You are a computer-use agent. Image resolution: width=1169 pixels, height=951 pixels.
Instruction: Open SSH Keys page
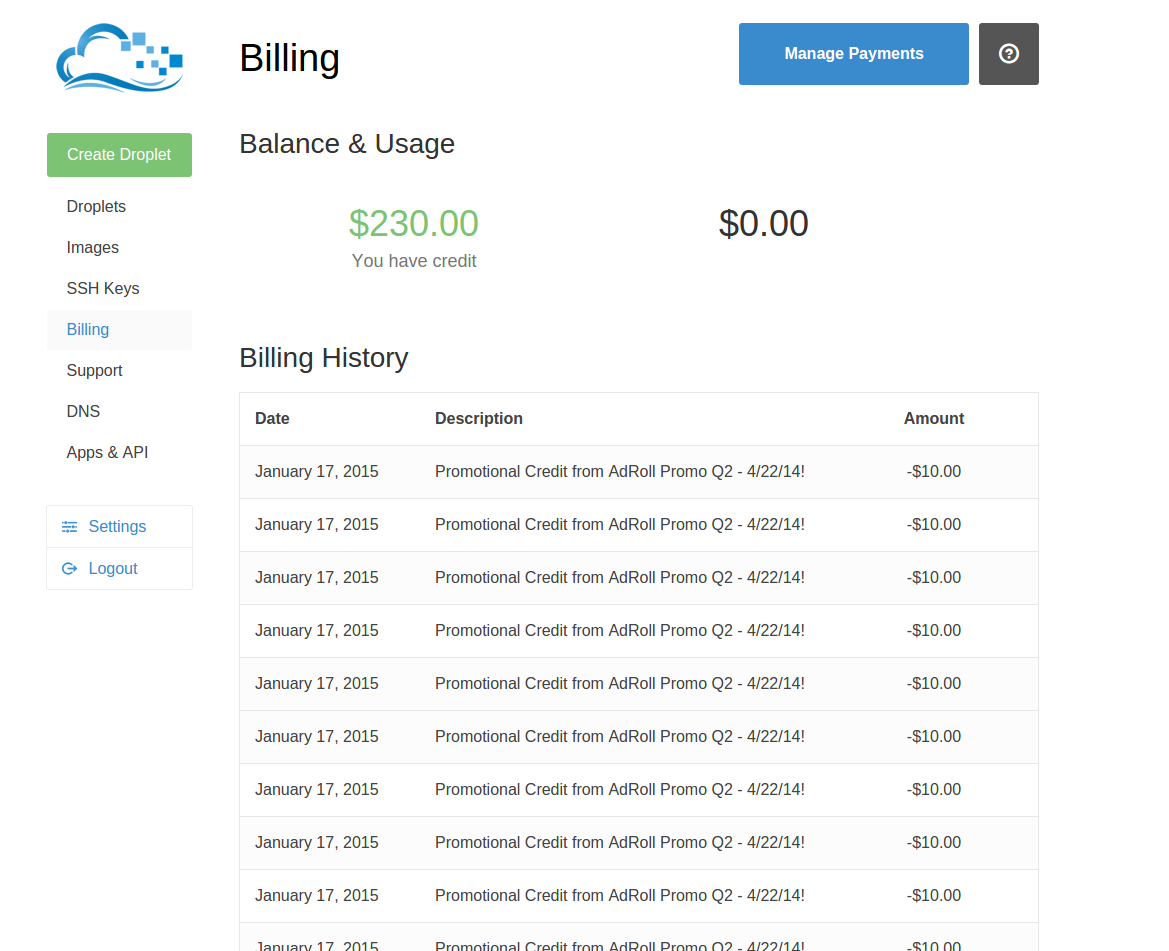103,288
